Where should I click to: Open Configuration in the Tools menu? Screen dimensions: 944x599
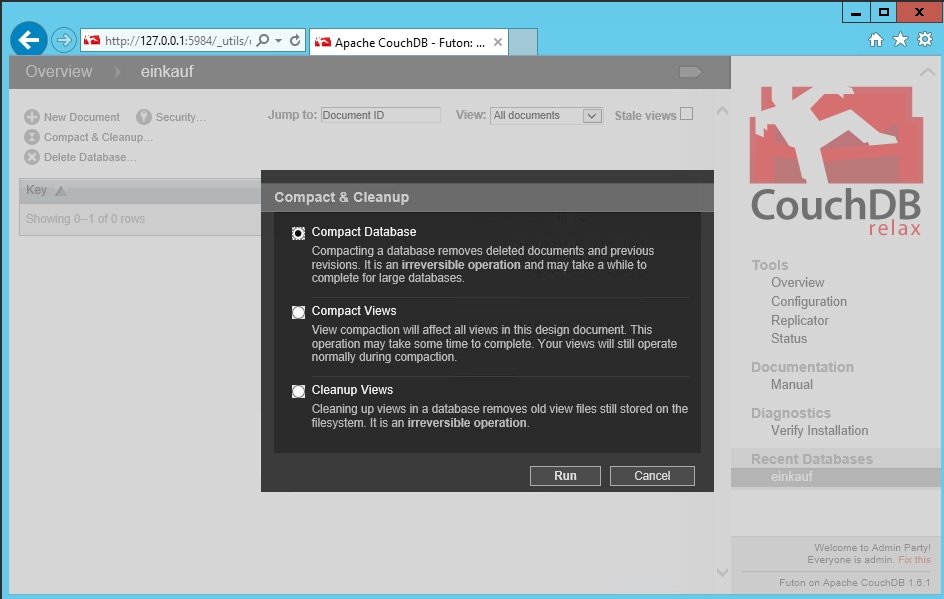(808, 301)
